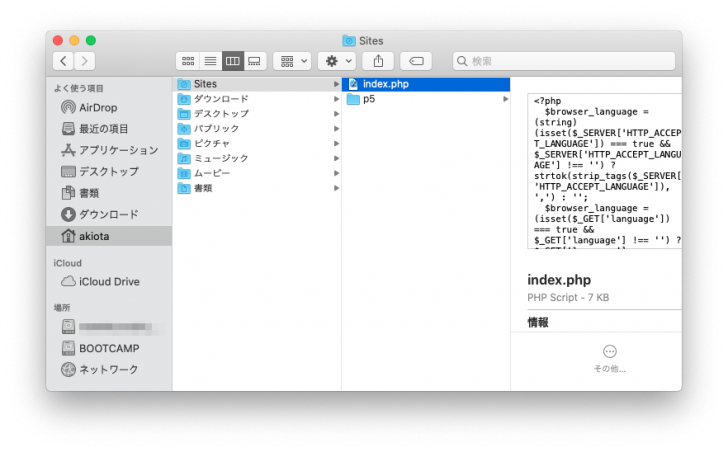This screenshot has width=728, height=452.
Task: Click the edit tags icon
Action: (416, 61)
